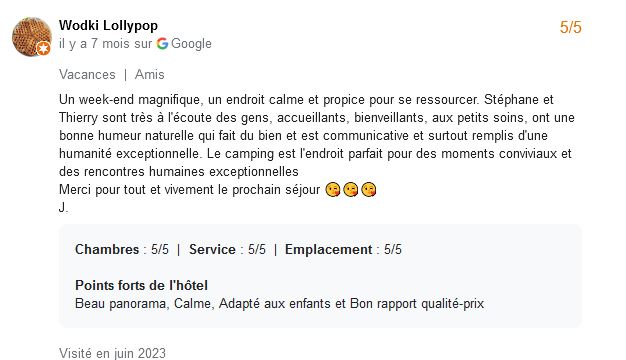
Task: Click the Wodki Lollypop profile avatar
Action: click(x=32, y=37)
